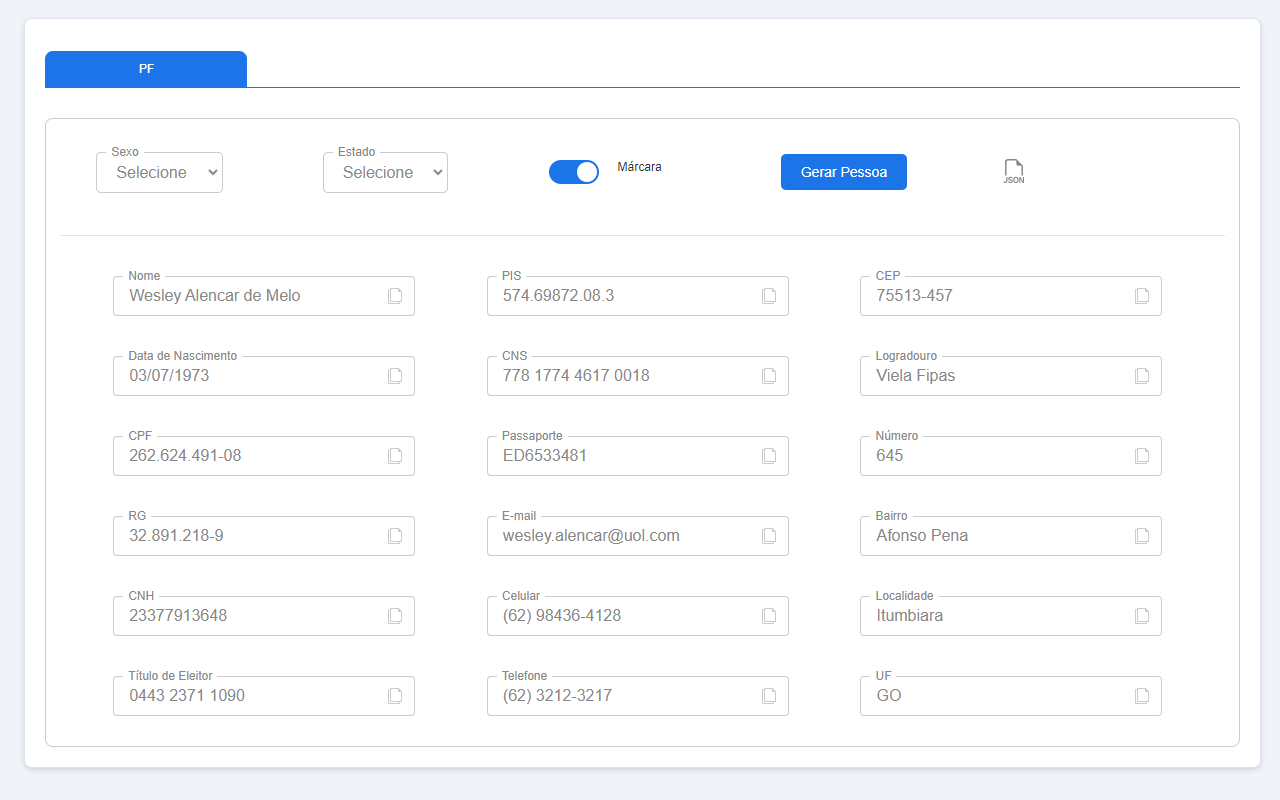1280x800 pixels.
Task: Copy the CNS field value
Action: 769,376
